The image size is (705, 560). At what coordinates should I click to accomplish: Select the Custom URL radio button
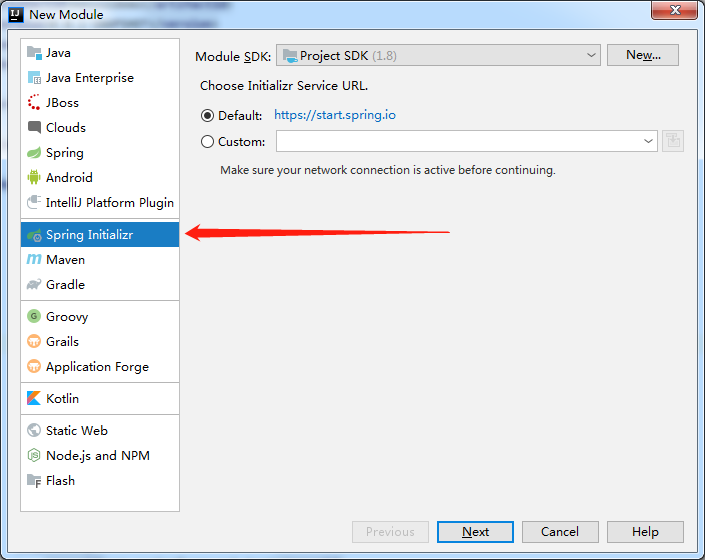207,142
